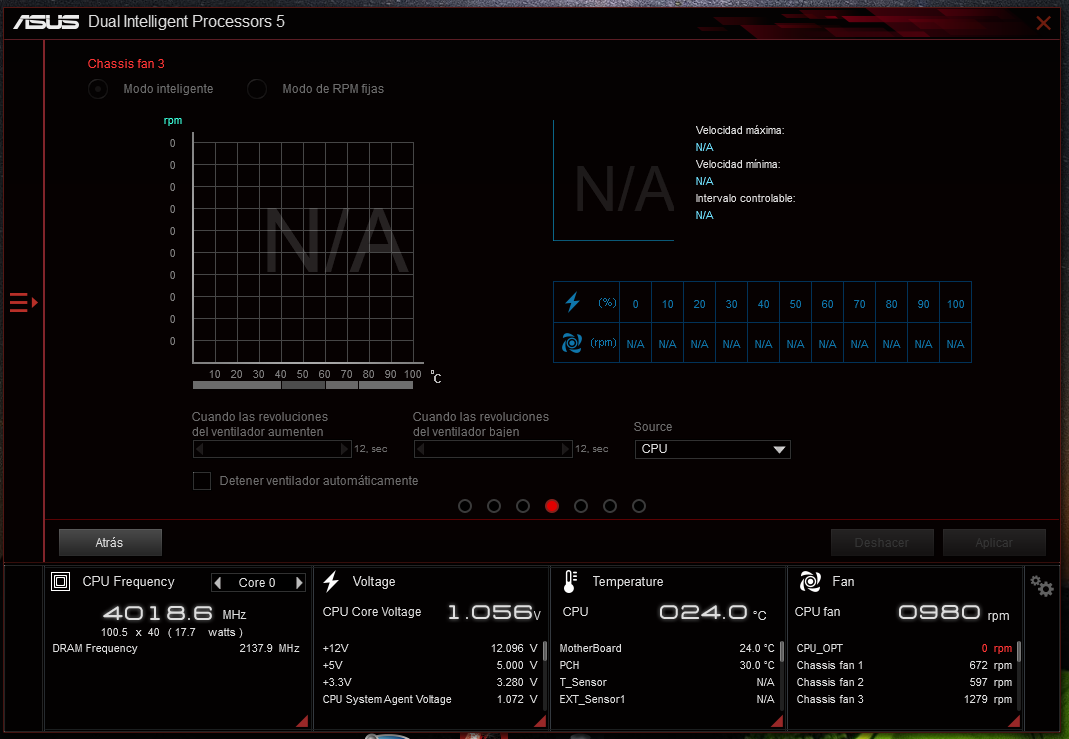
Task: Enable Detener ventilador automáticamente checkbox
Action: (202, 481)
